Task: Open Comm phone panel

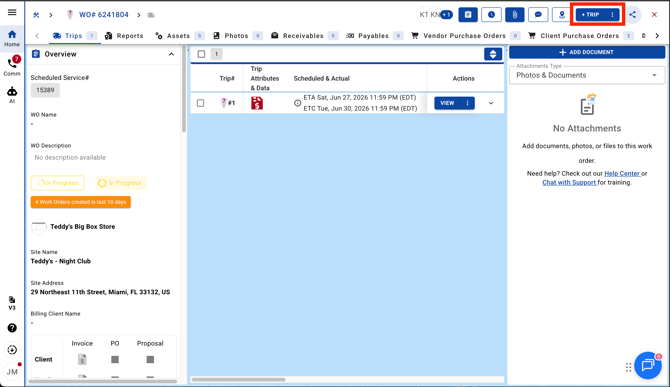Action: pyautogui.click(x=12, y=66)
